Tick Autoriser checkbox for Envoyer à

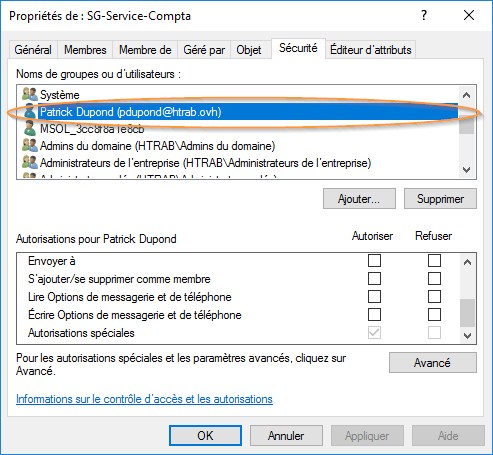pyautogui.click(x=374, y=260)
